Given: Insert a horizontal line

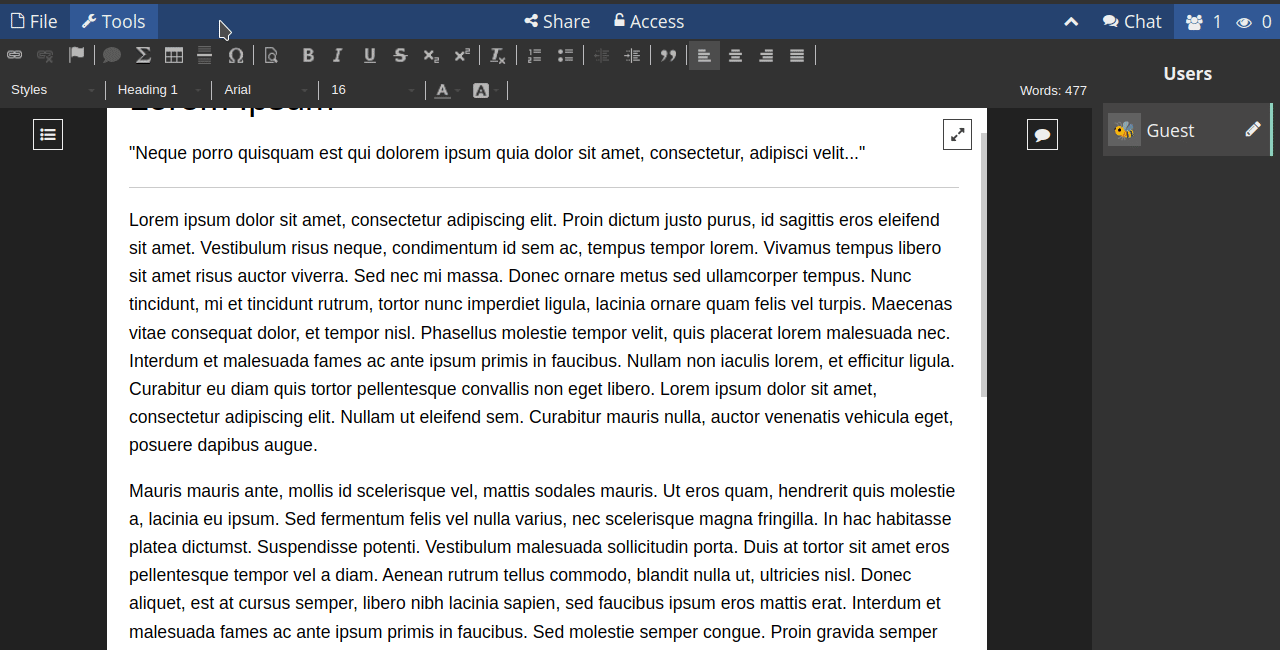Looking at the screenshot, I should [205, 56].
